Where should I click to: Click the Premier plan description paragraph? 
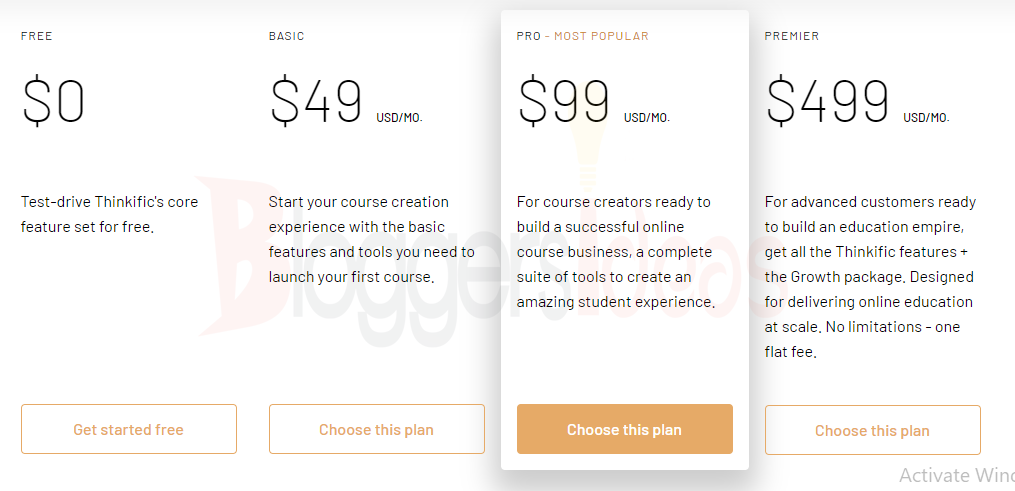point(870,277)
